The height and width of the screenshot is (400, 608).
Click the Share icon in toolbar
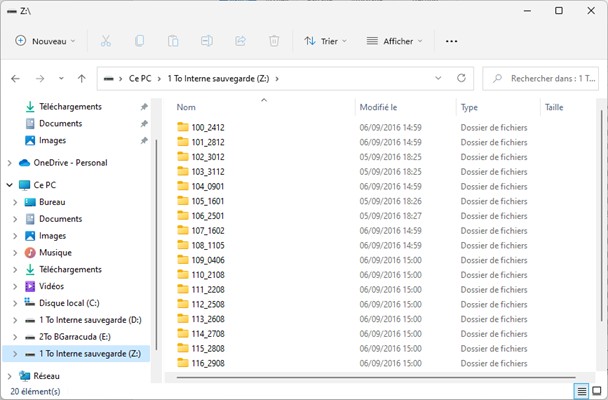(x=240, y=41)
